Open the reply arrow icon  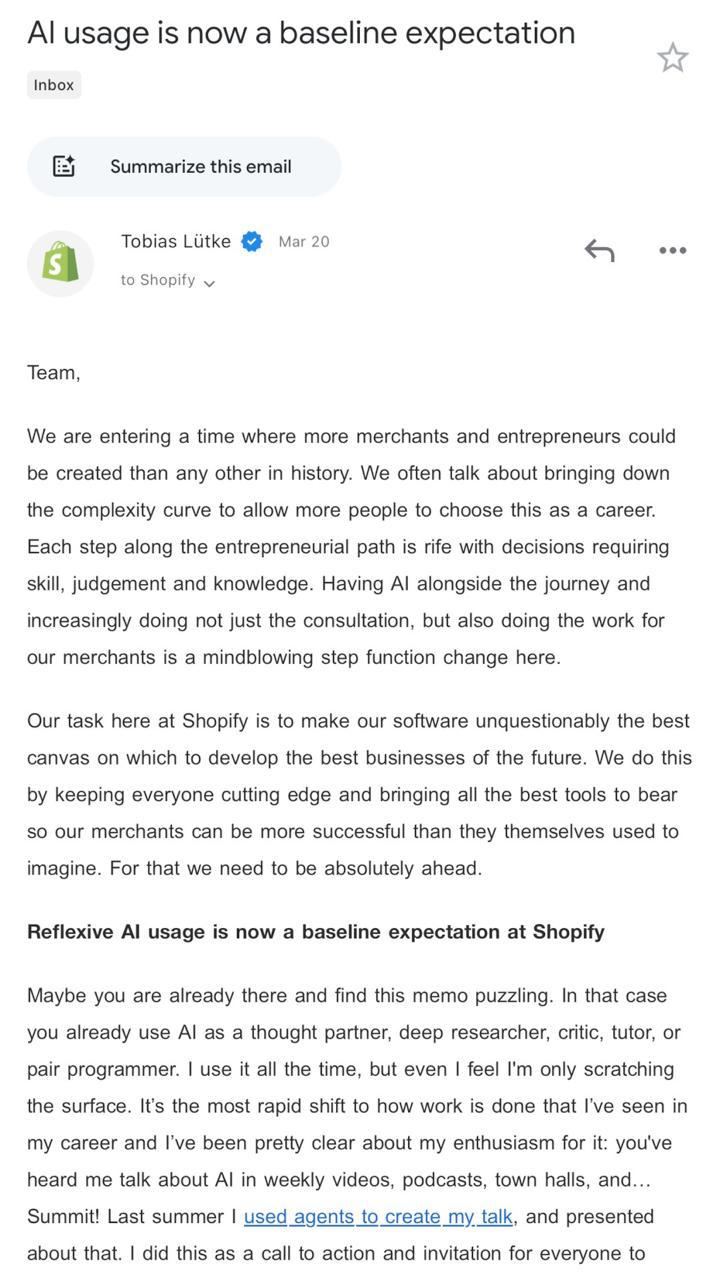pyautogui.click(x=599, y=252)
